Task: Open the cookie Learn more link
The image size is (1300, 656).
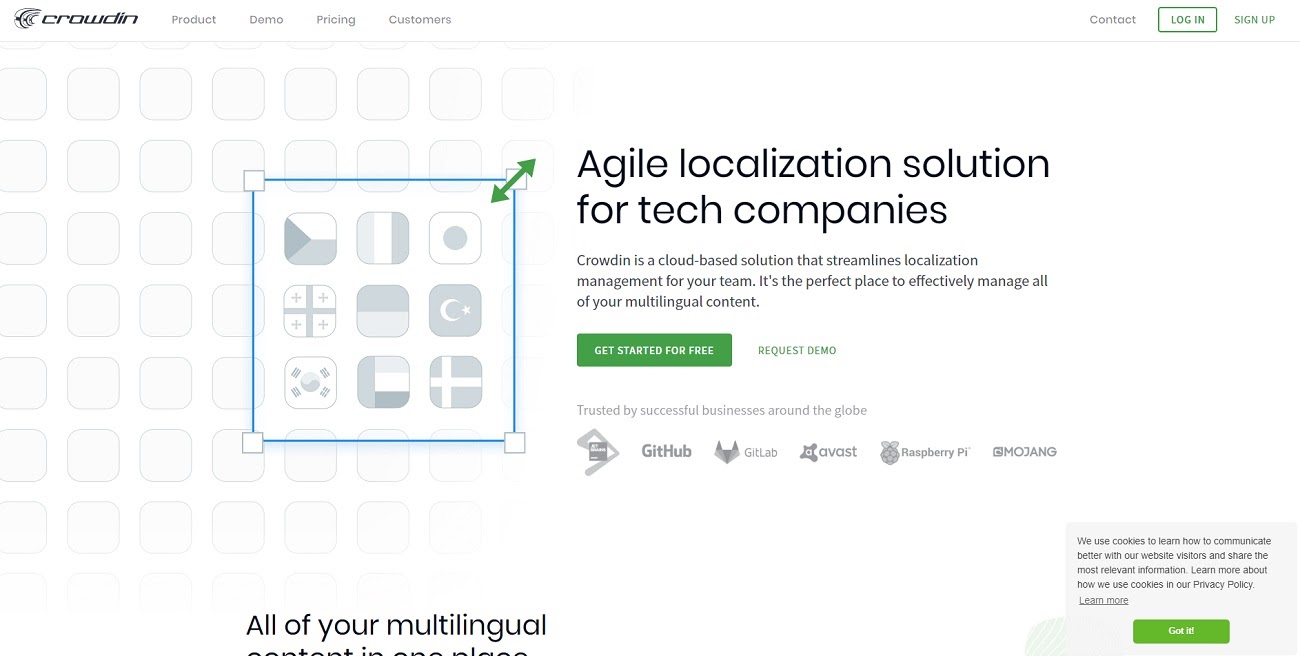Action: [x=1103, y=600]
